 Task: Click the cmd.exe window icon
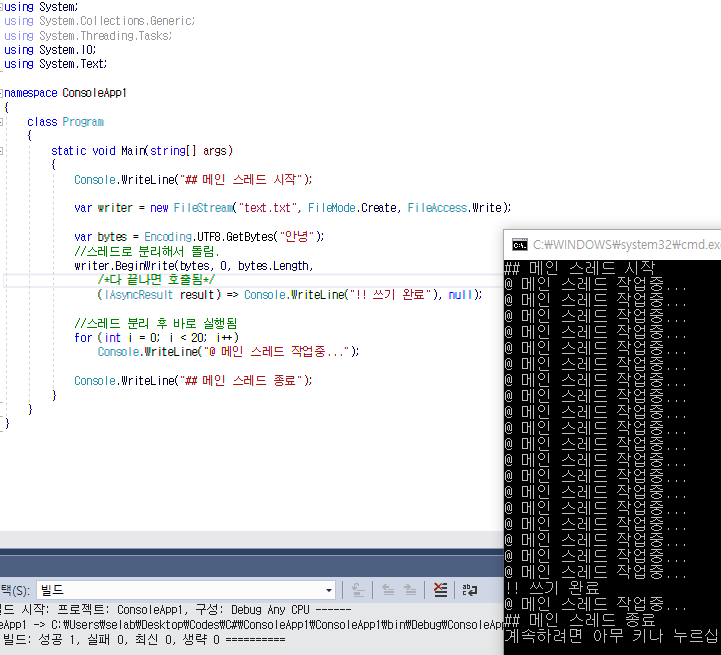[x=520, y=245]
